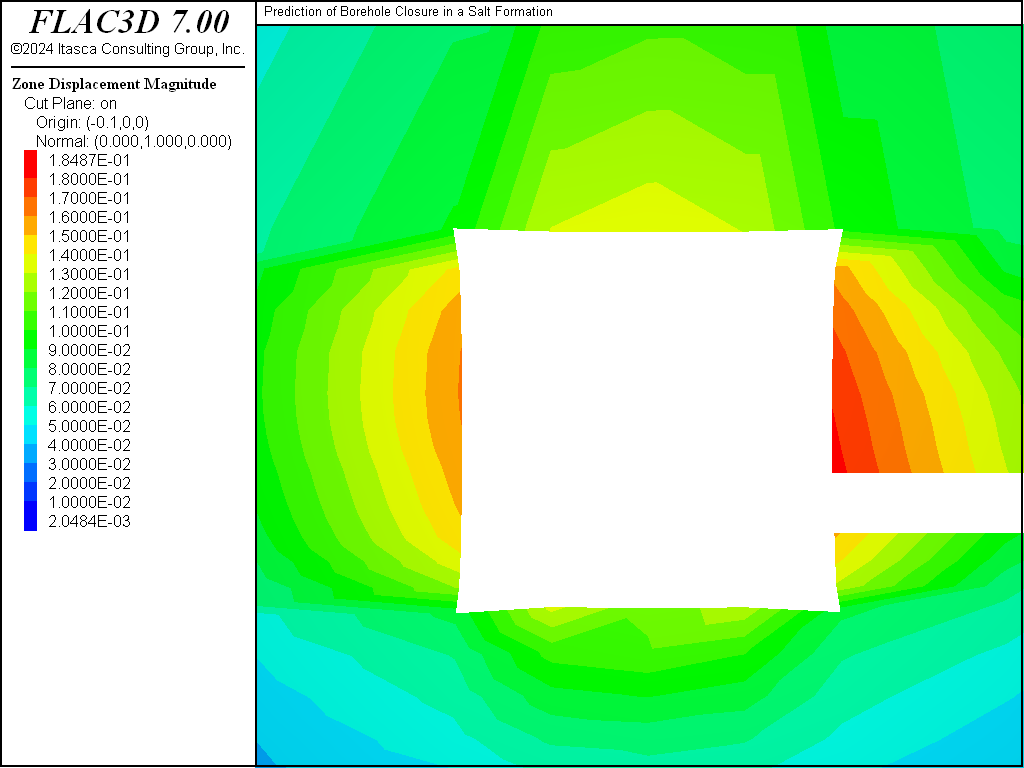
Task: Click the Normal (0.000,1.000,0.000) legend line
Action: (134, 141)
